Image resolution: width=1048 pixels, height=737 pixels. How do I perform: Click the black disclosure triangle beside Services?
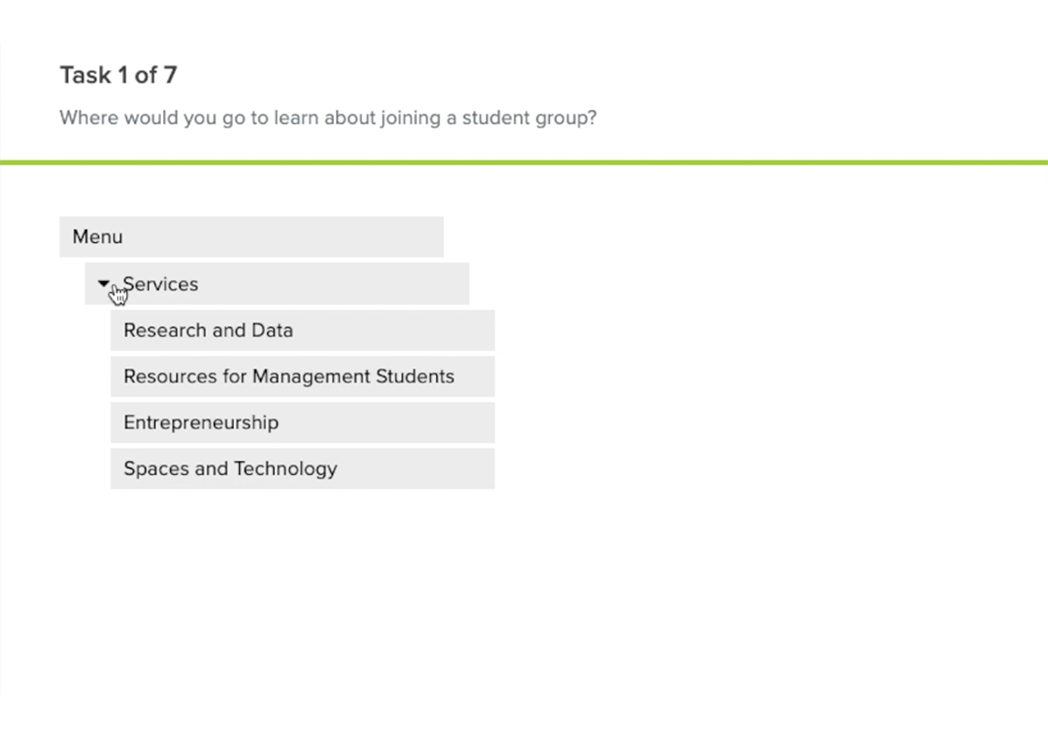[104, 283]
